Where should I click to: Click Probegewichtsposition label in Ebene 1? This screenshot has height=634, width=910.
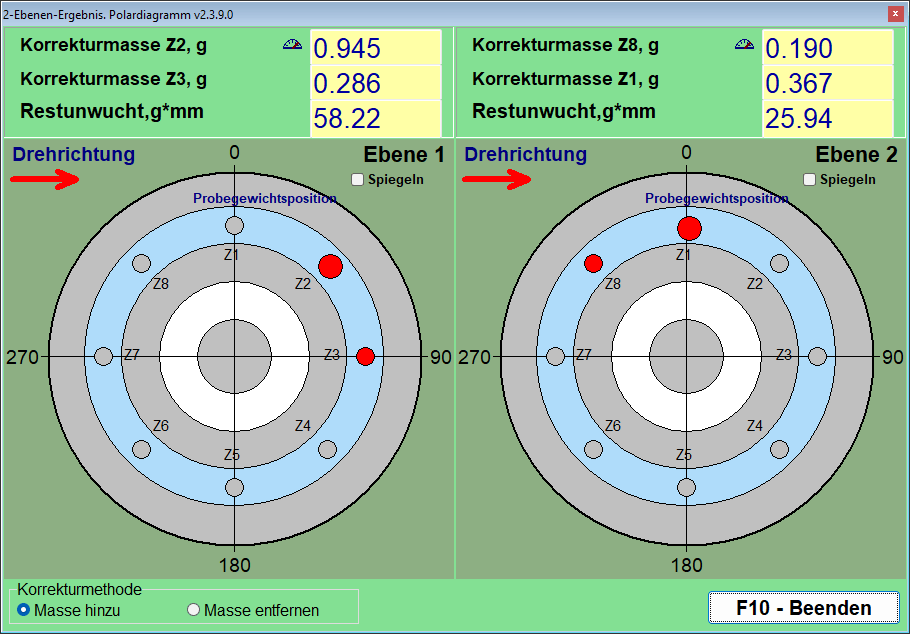click(265, 199)
